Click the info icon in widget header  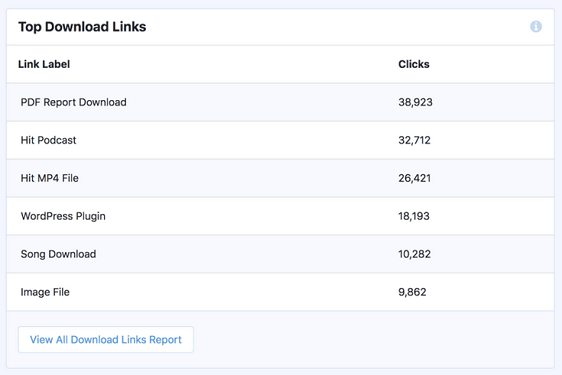pos(536,27)
